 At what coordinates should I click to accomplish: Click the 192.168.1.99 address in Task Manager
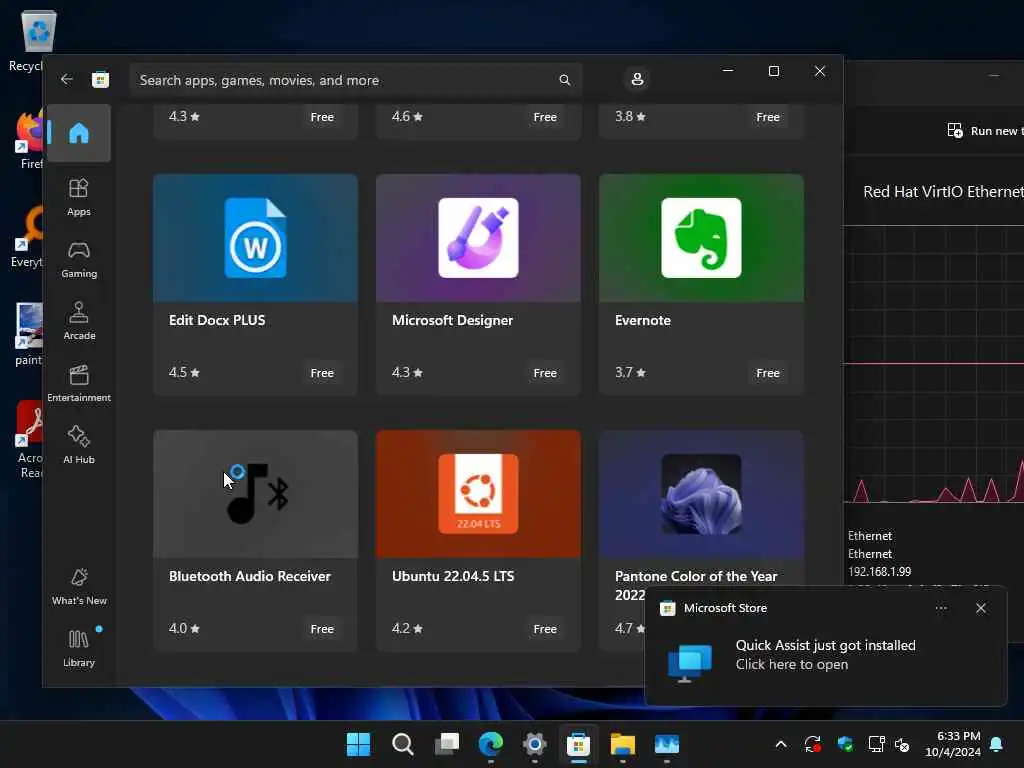pyautogui.click(x=879, y=571)
